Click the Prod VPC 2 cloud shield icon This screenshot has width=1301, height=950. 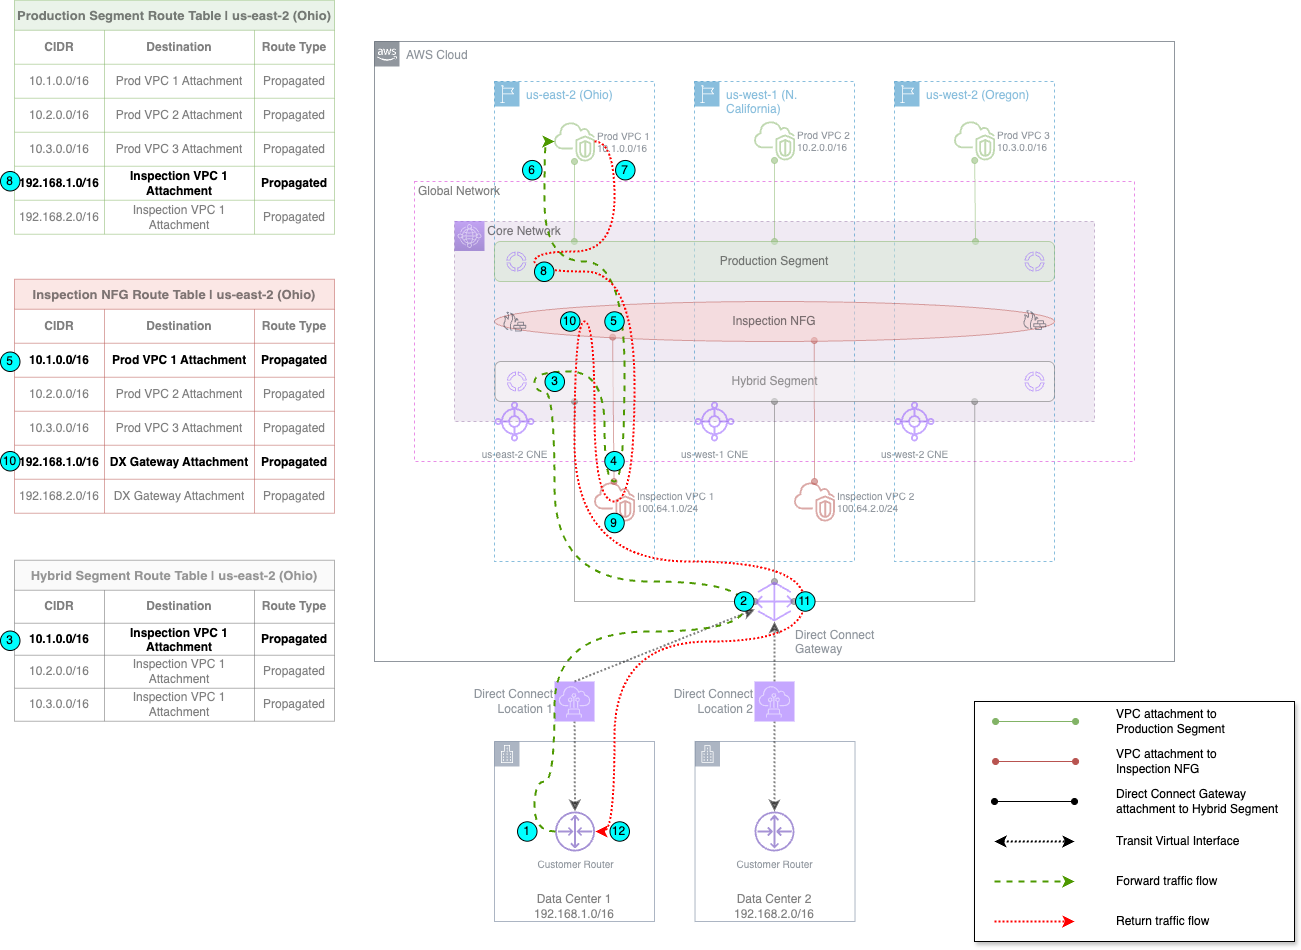click(x=775, y=141)
